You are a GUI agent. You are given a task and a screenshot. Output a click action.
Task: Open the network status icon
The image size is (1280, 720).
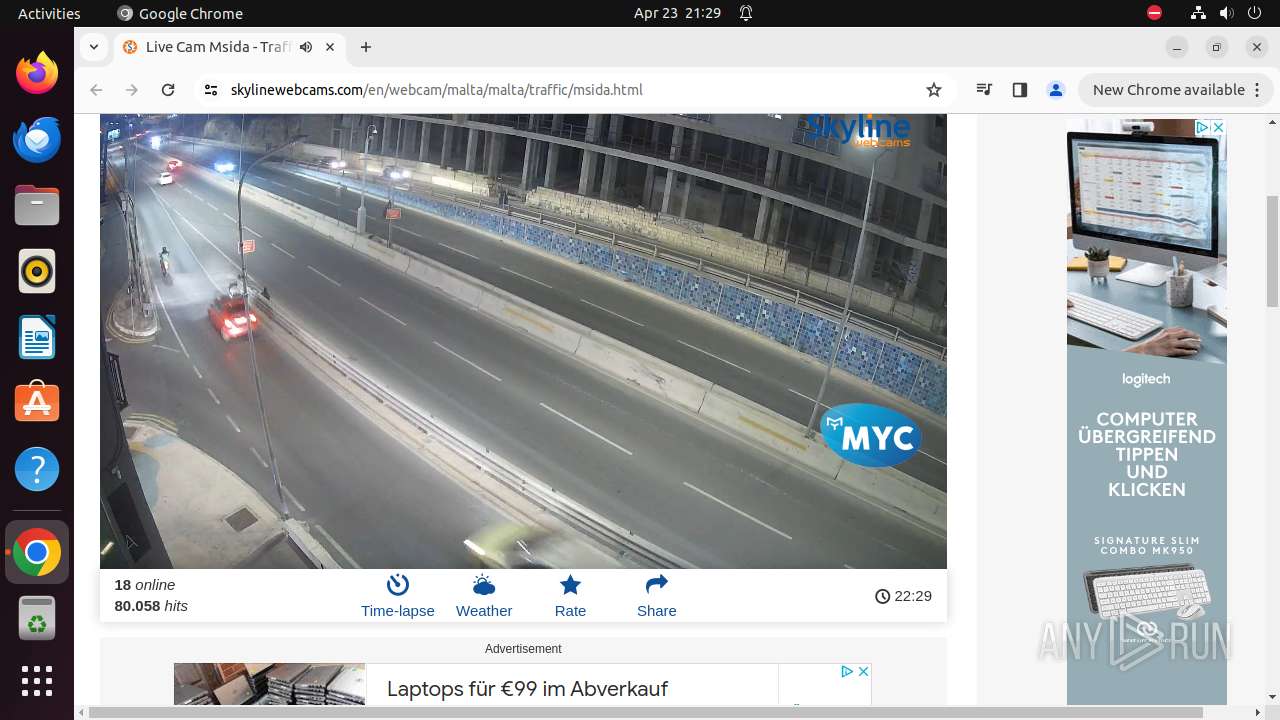[1198, 13]
